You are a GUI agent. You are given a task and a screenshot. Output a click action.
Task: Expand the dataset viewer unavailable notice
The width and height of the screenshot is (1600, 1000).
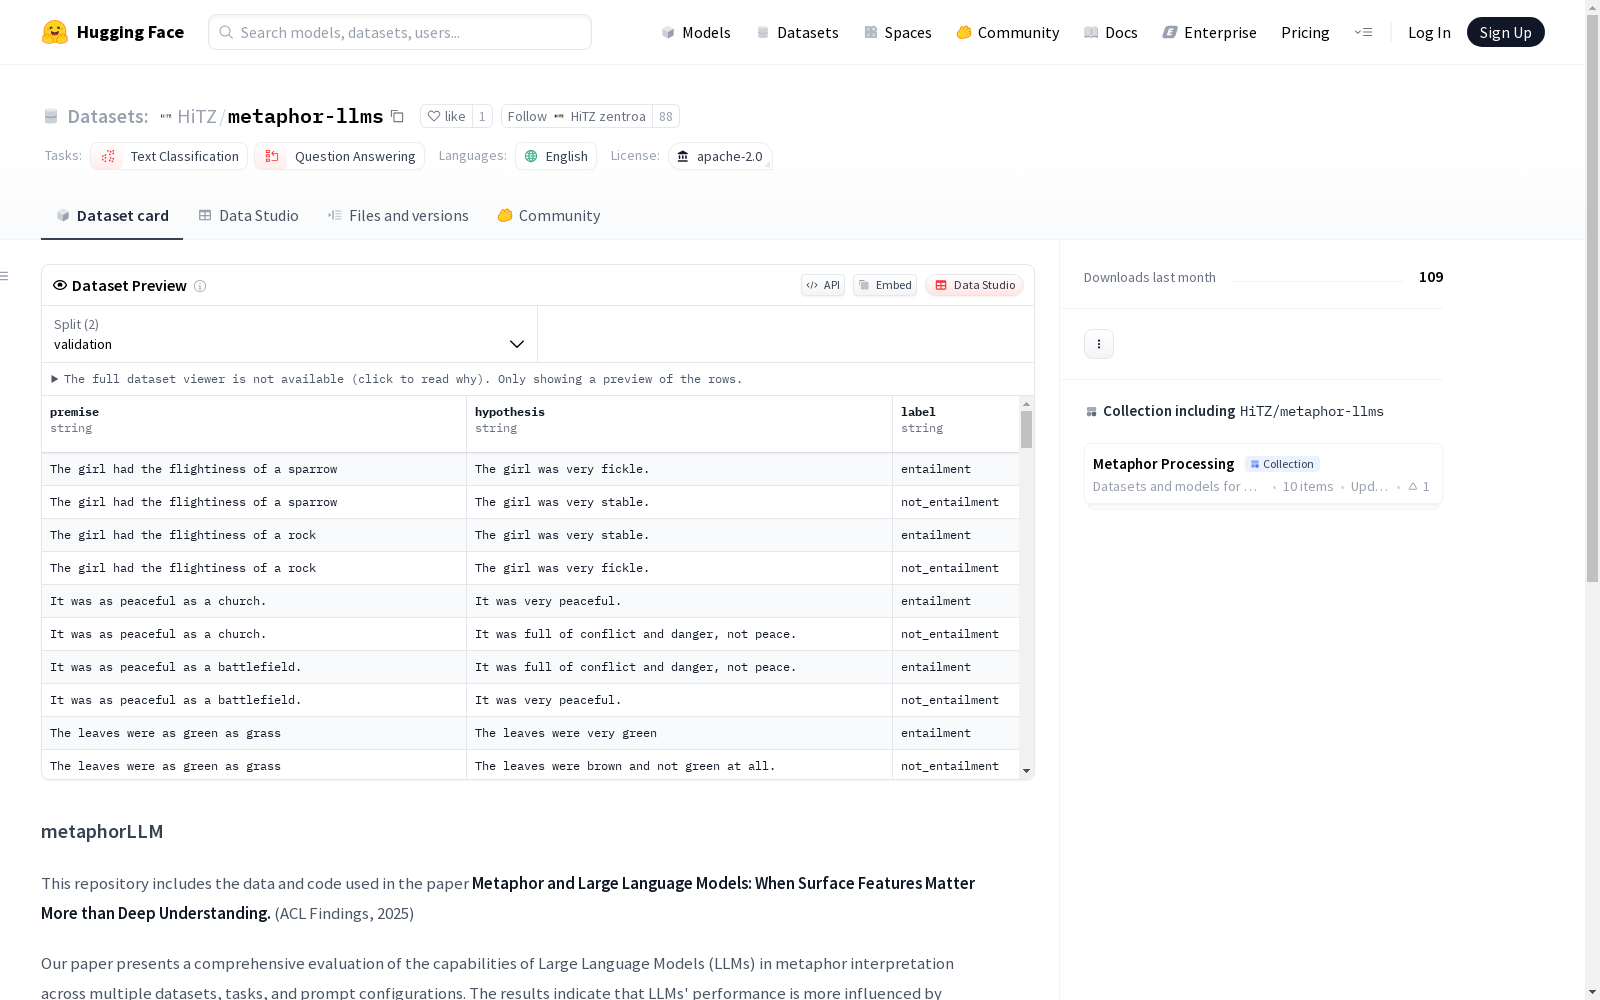397,379
